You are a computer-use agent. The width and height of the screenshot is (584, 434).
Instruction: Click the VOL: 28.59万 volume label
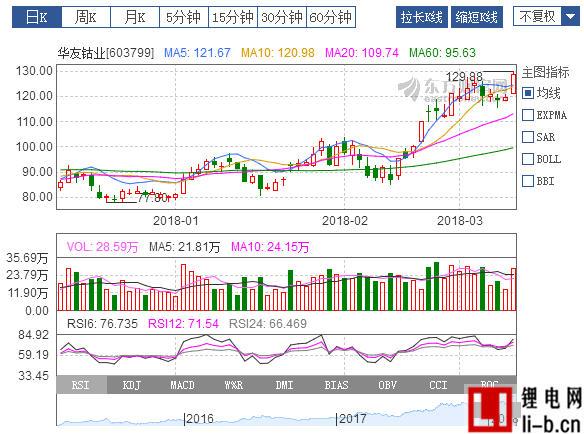[102, 247]
